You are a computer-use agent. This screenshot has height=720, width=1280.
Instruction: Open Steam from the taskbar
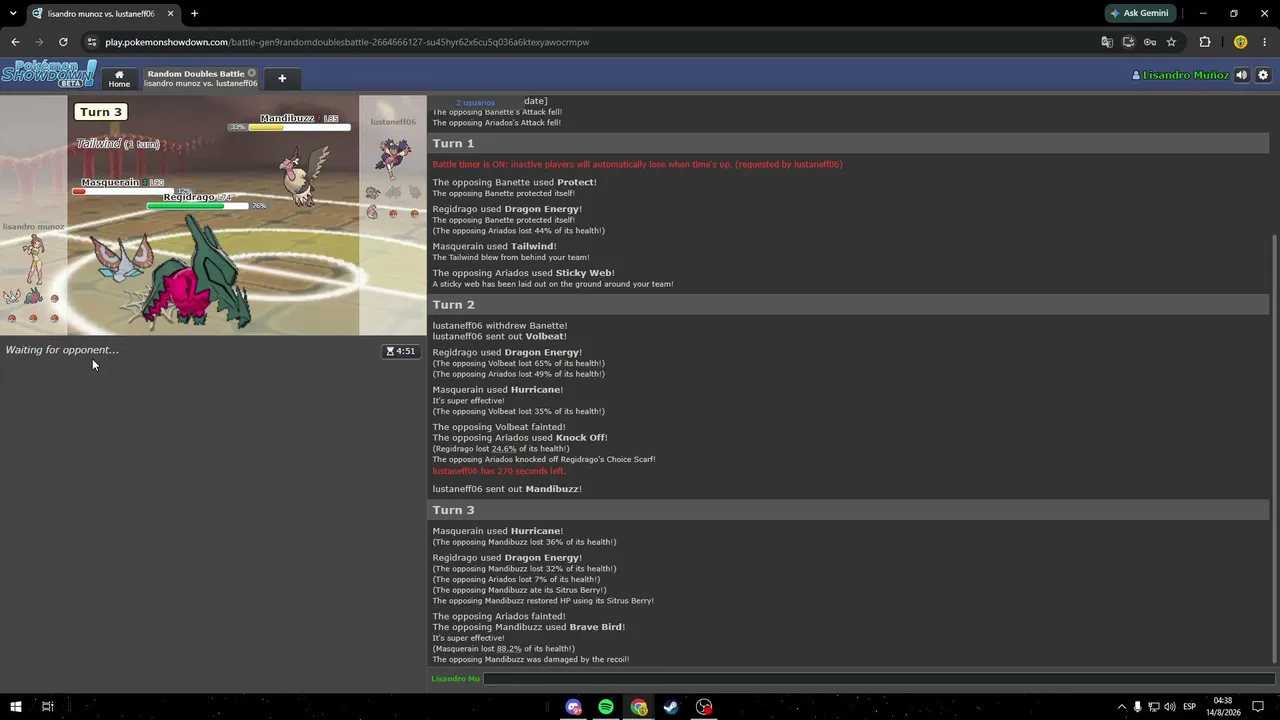[x=671, y=707]
